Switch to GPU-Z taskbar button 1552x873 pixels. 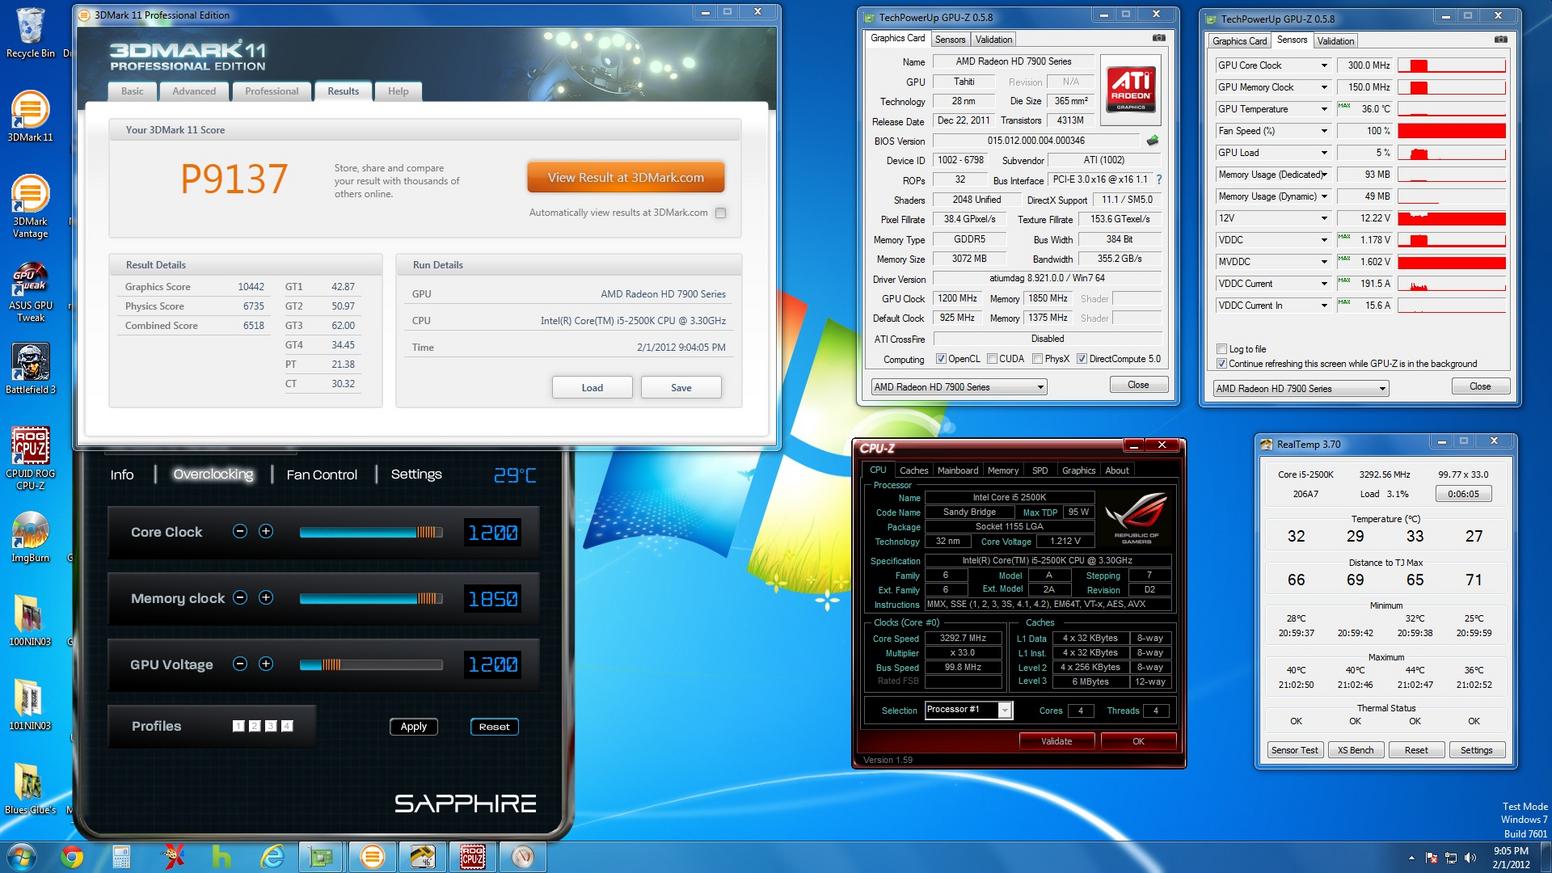point(321,857)
